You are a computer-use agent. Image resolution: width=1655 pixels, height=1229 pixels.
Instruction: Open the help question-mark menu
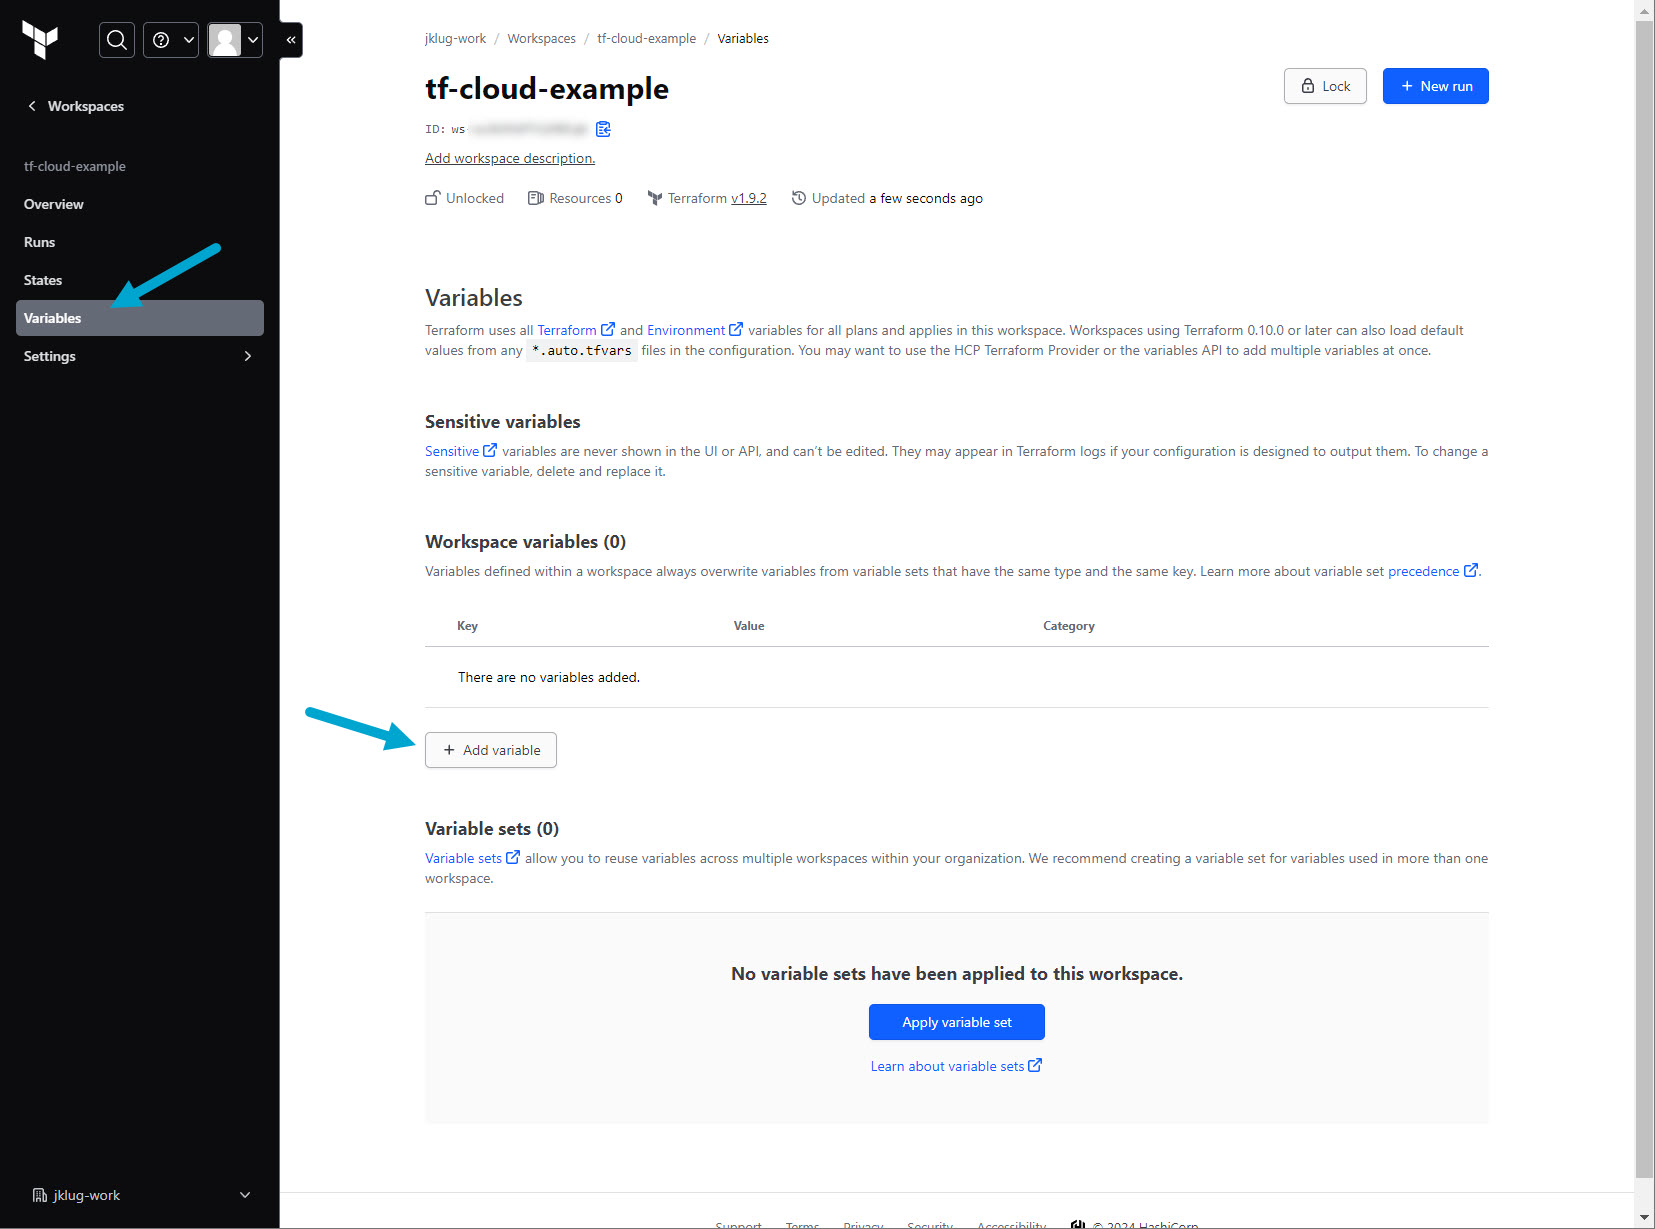171,40
